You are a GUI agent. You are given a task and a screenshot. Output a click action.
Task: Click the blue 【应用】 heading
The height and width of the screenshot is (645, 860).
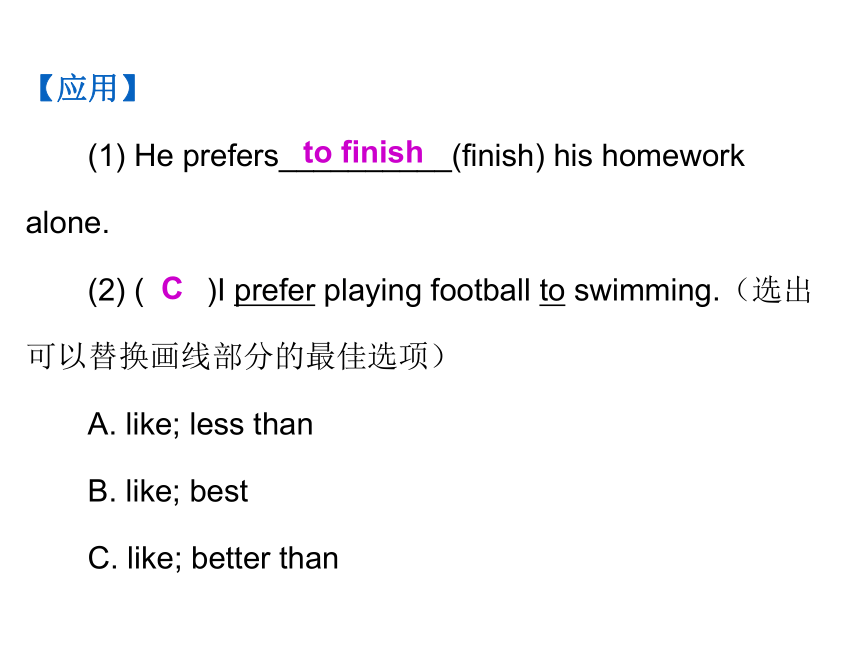click(87, 88)
